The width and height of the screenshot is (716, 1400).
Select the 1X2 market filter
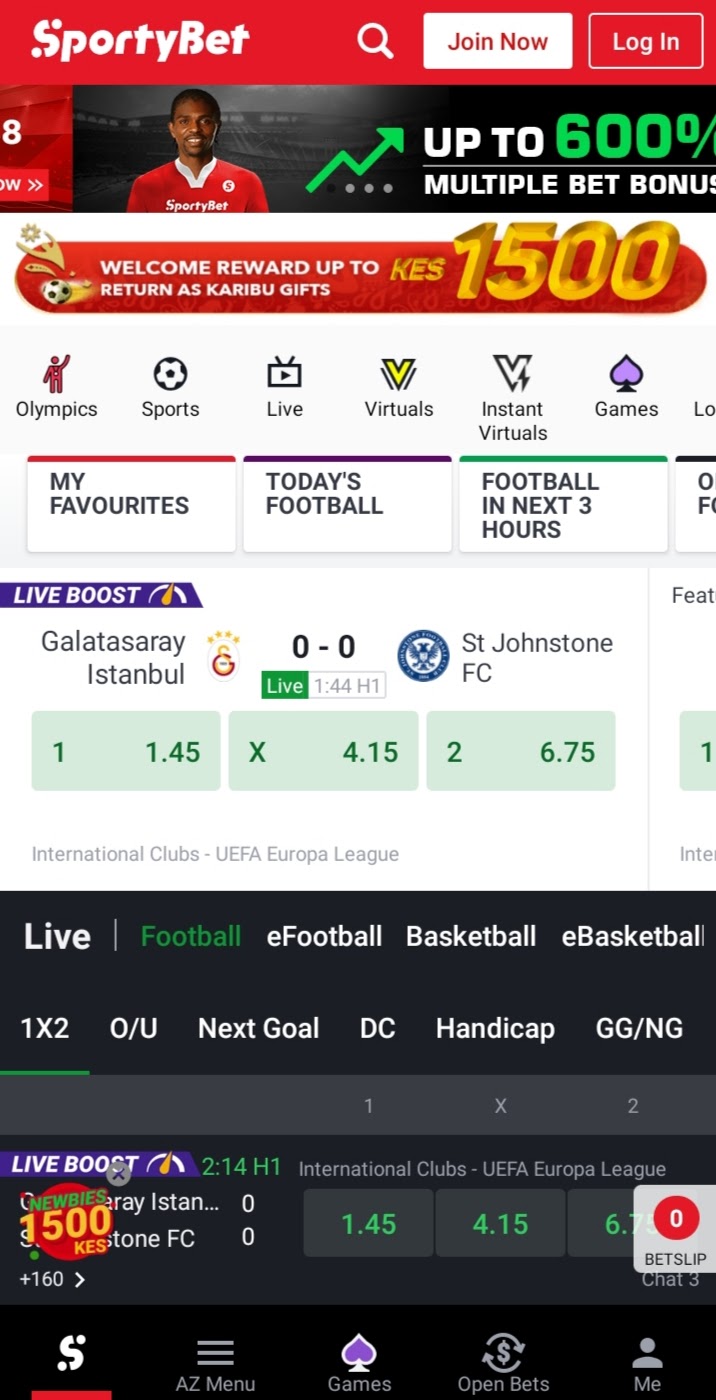[x=44, y=1028]
